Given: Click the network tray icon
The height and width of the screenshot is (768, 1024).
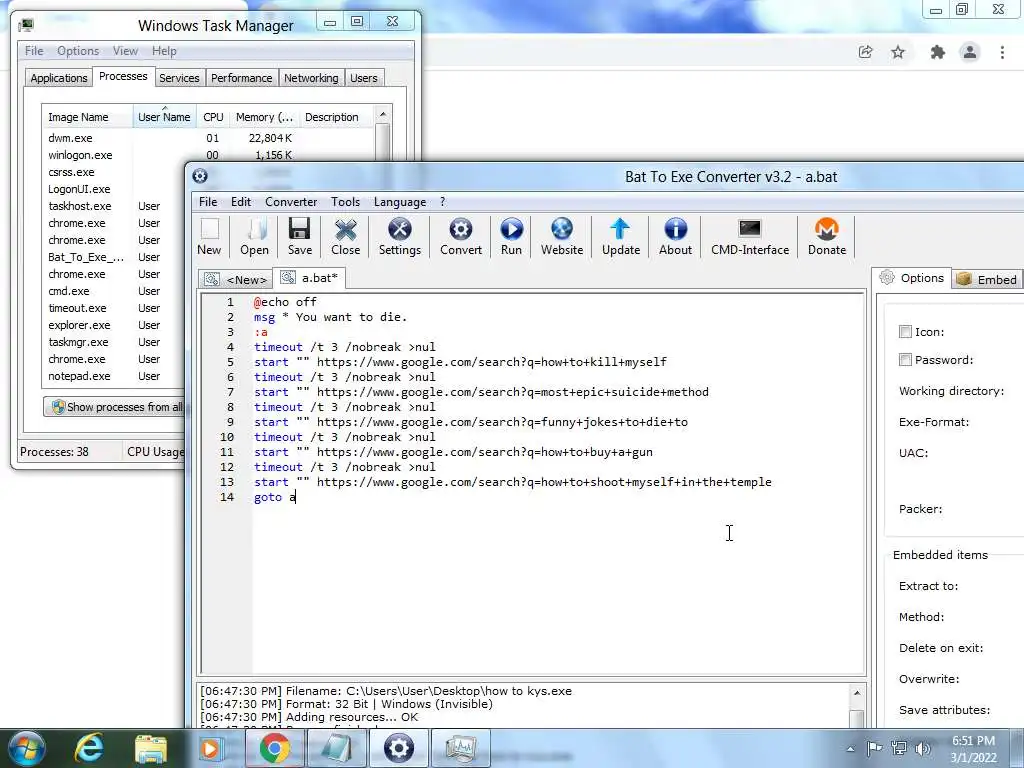Looking at the screenshot, I should [x=899, y=748].
